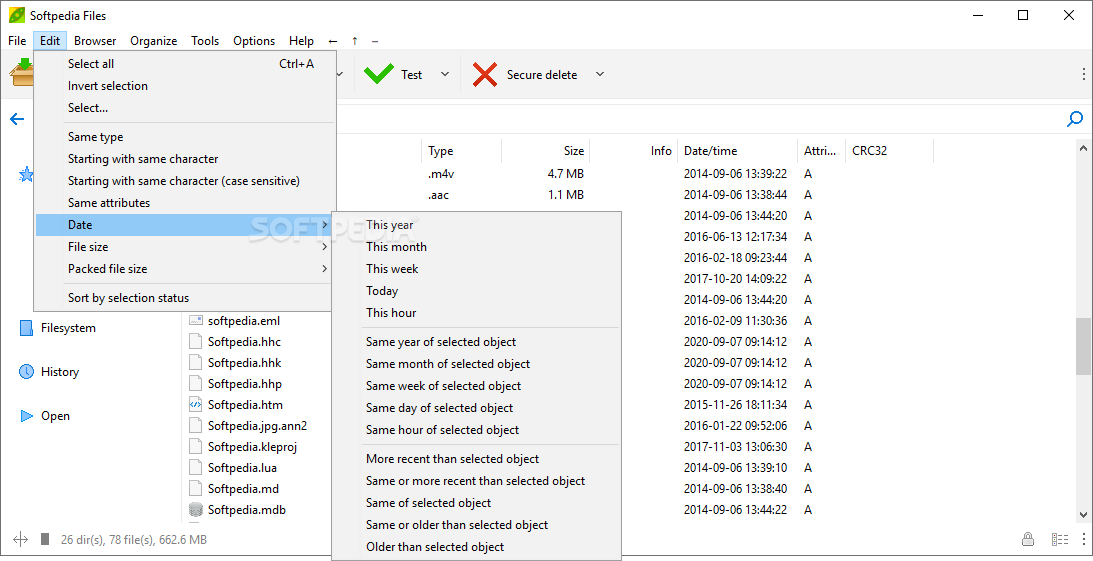
Task: Select Same year of selected object
Action: point(476,341)
